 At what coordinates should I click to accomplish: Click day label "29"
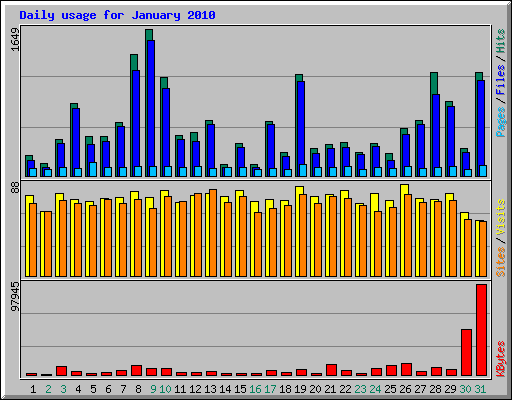450,389
